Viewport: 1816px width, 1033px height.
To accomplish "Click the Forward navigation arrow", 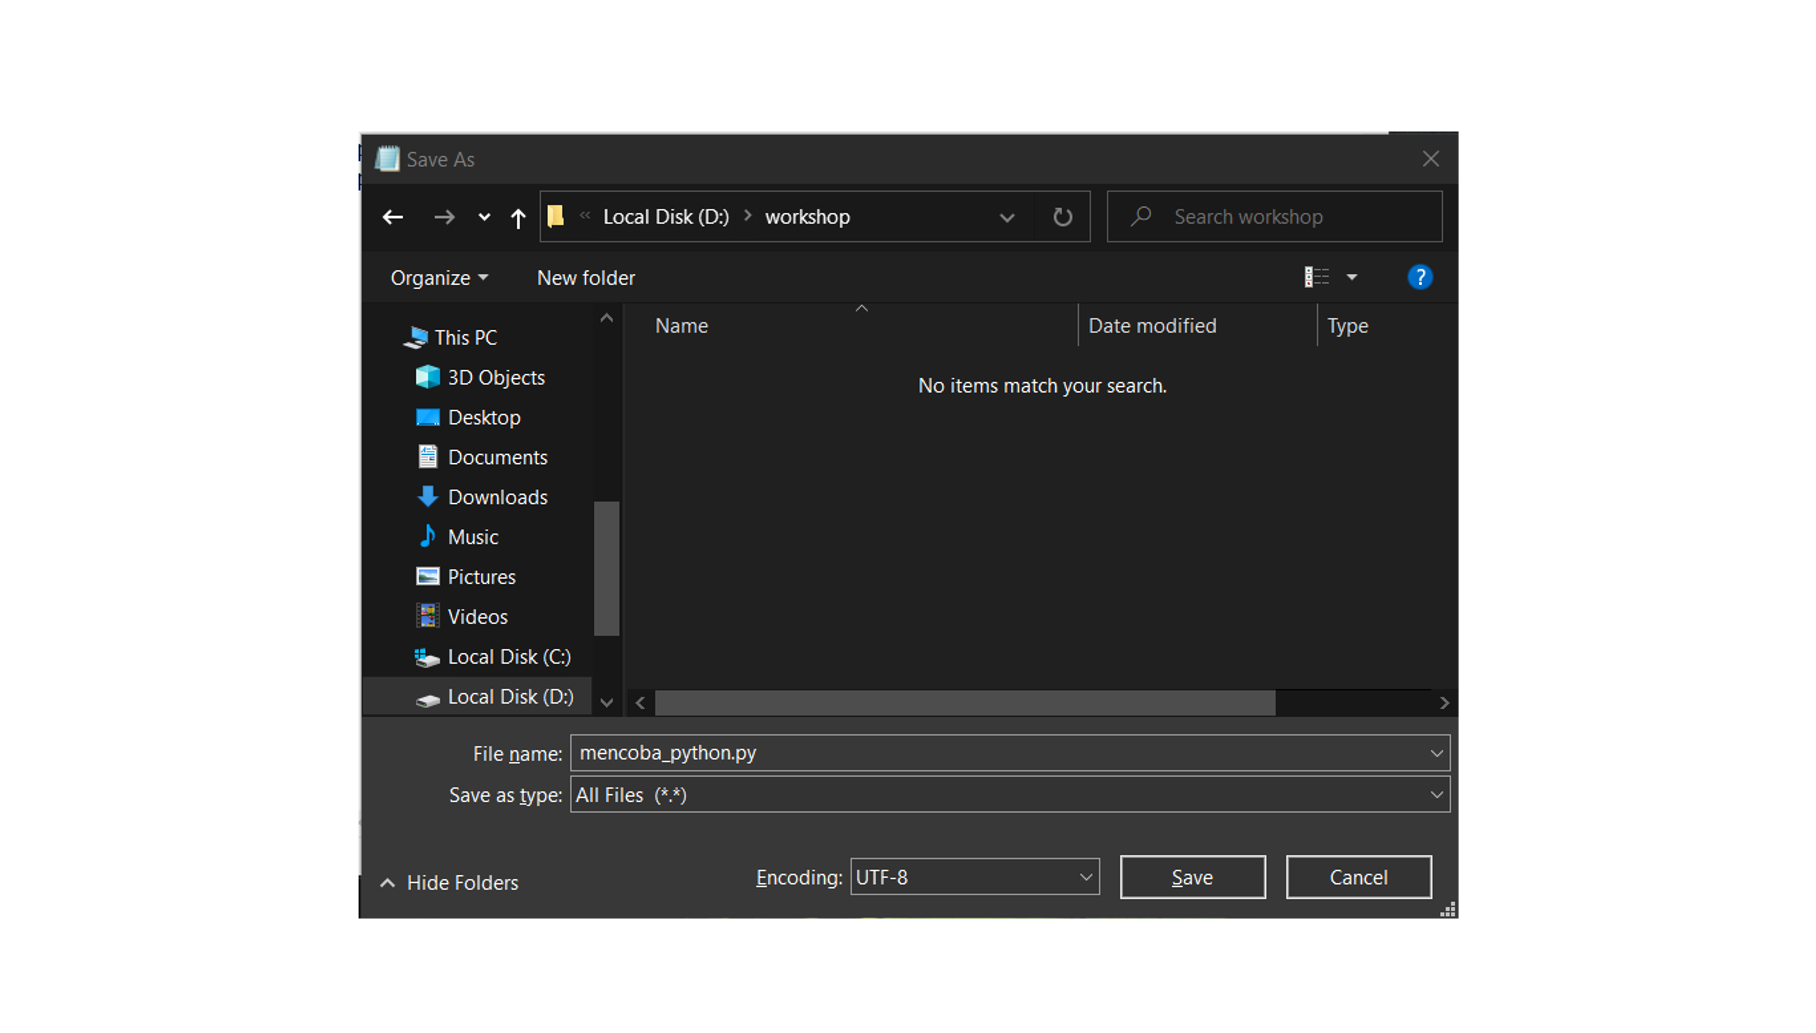I will pyautogui.click(x=445, y=217).
